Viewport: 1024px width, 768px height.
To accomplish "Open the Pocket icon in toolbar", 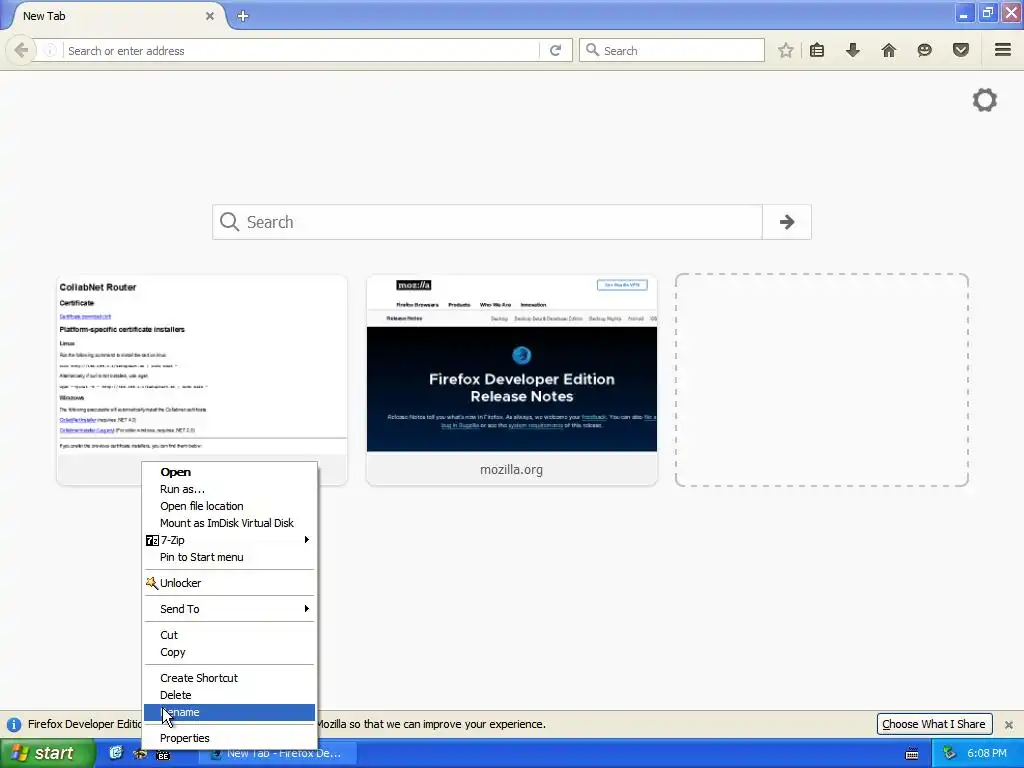I will click(961, 50).
